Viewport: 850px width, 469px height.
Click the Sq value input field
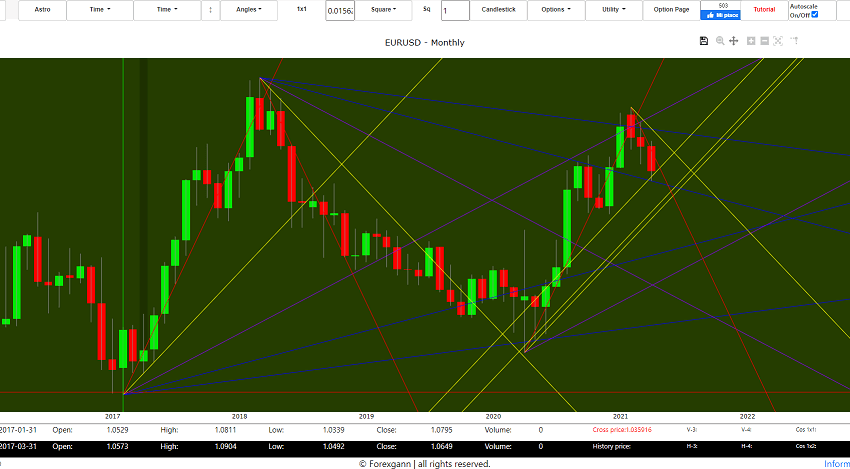pyautogui.click(x=455, y=10)
